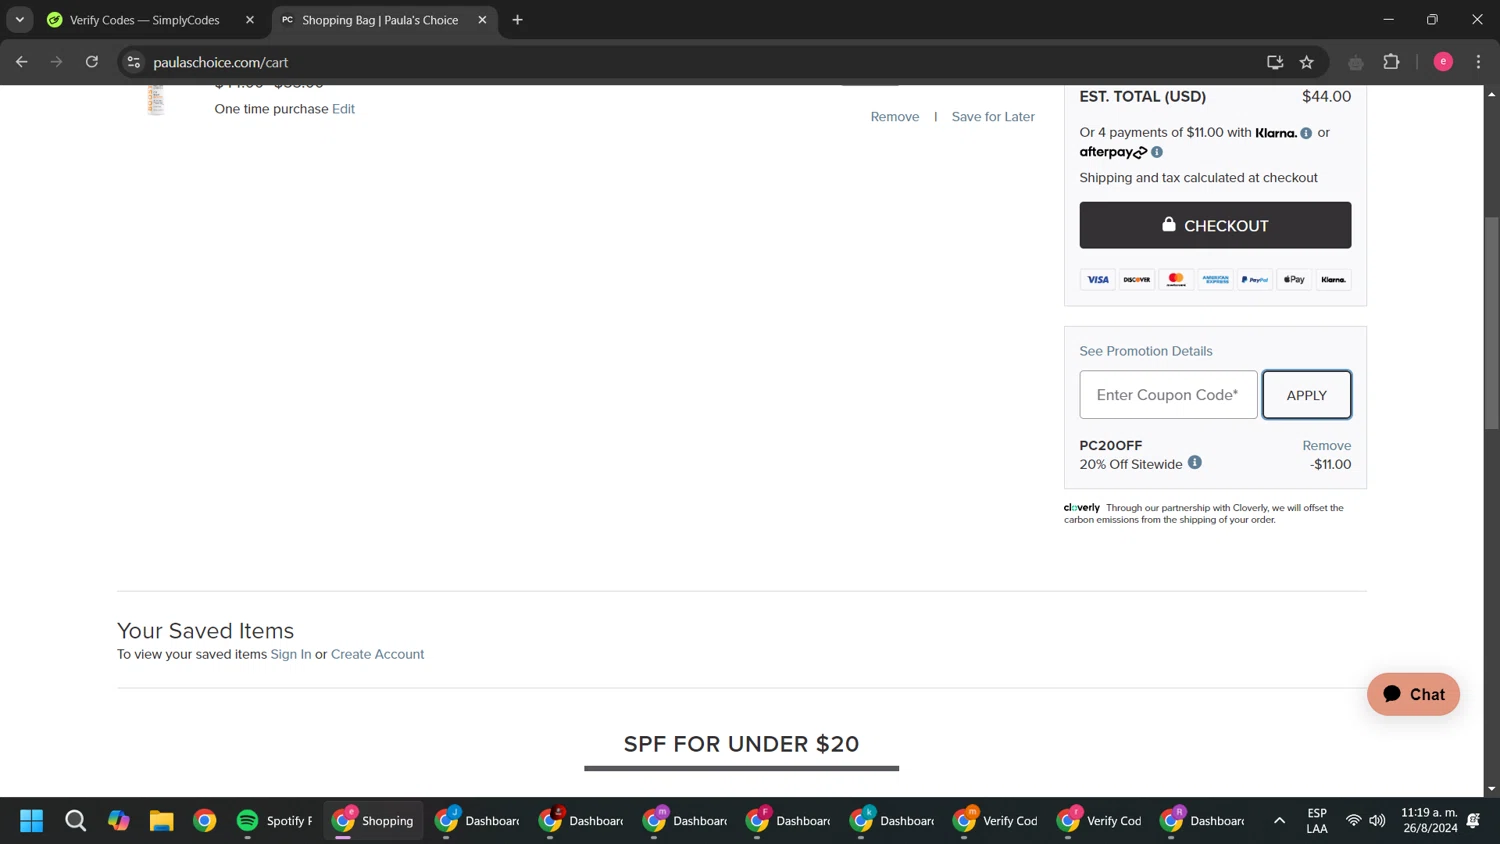The width and height of the screenshot is (1500, 844).
Task: Switch to Verify Codes SimplyCodes tab
Action: pyautogui.click(x=145, y=20)
